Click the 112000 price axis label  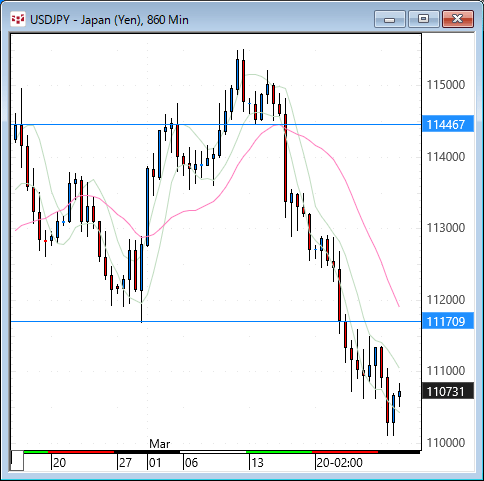(x=446, y=299)
